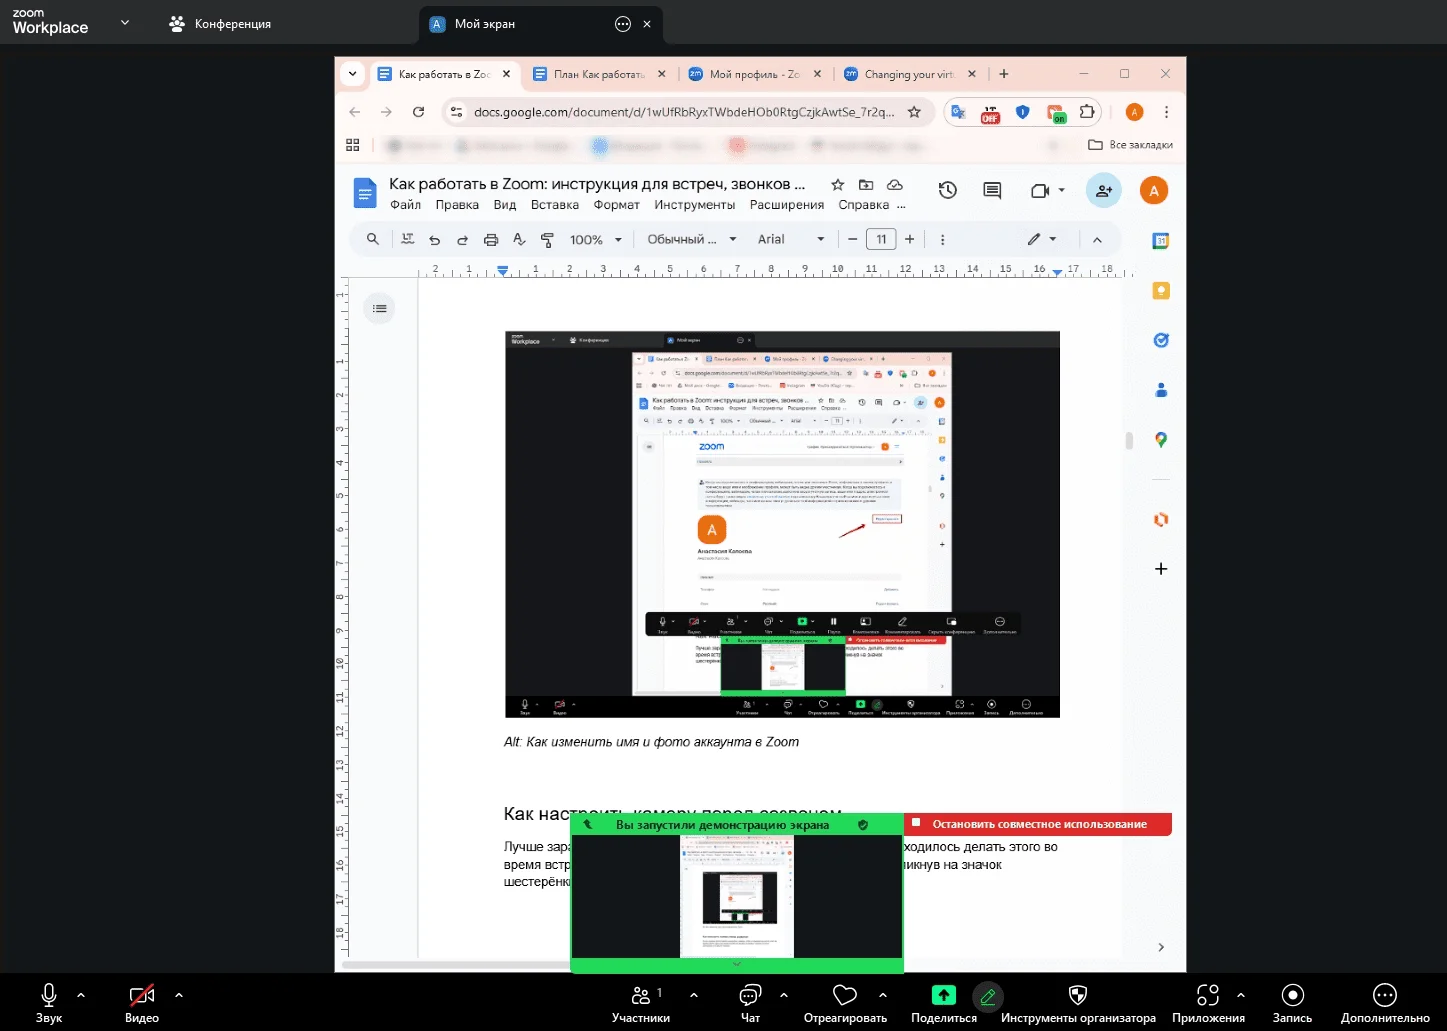
Task: Open Google Keep in the side panel
Action: coord(1161,291)
